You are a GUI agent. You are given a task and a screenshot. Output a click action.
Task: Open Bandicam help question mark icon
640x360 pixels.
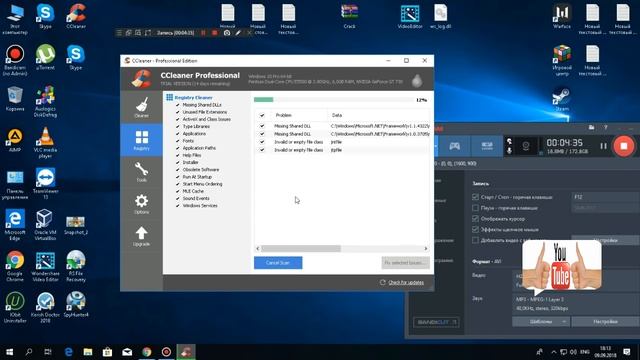(606, 128)
